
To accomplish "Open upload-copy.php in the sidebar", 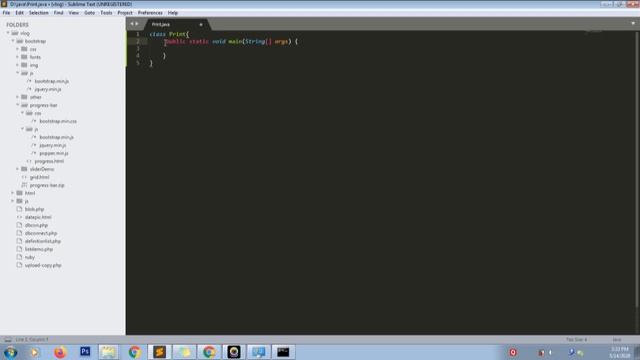I will pyautogui.click(x=43, y=265).
